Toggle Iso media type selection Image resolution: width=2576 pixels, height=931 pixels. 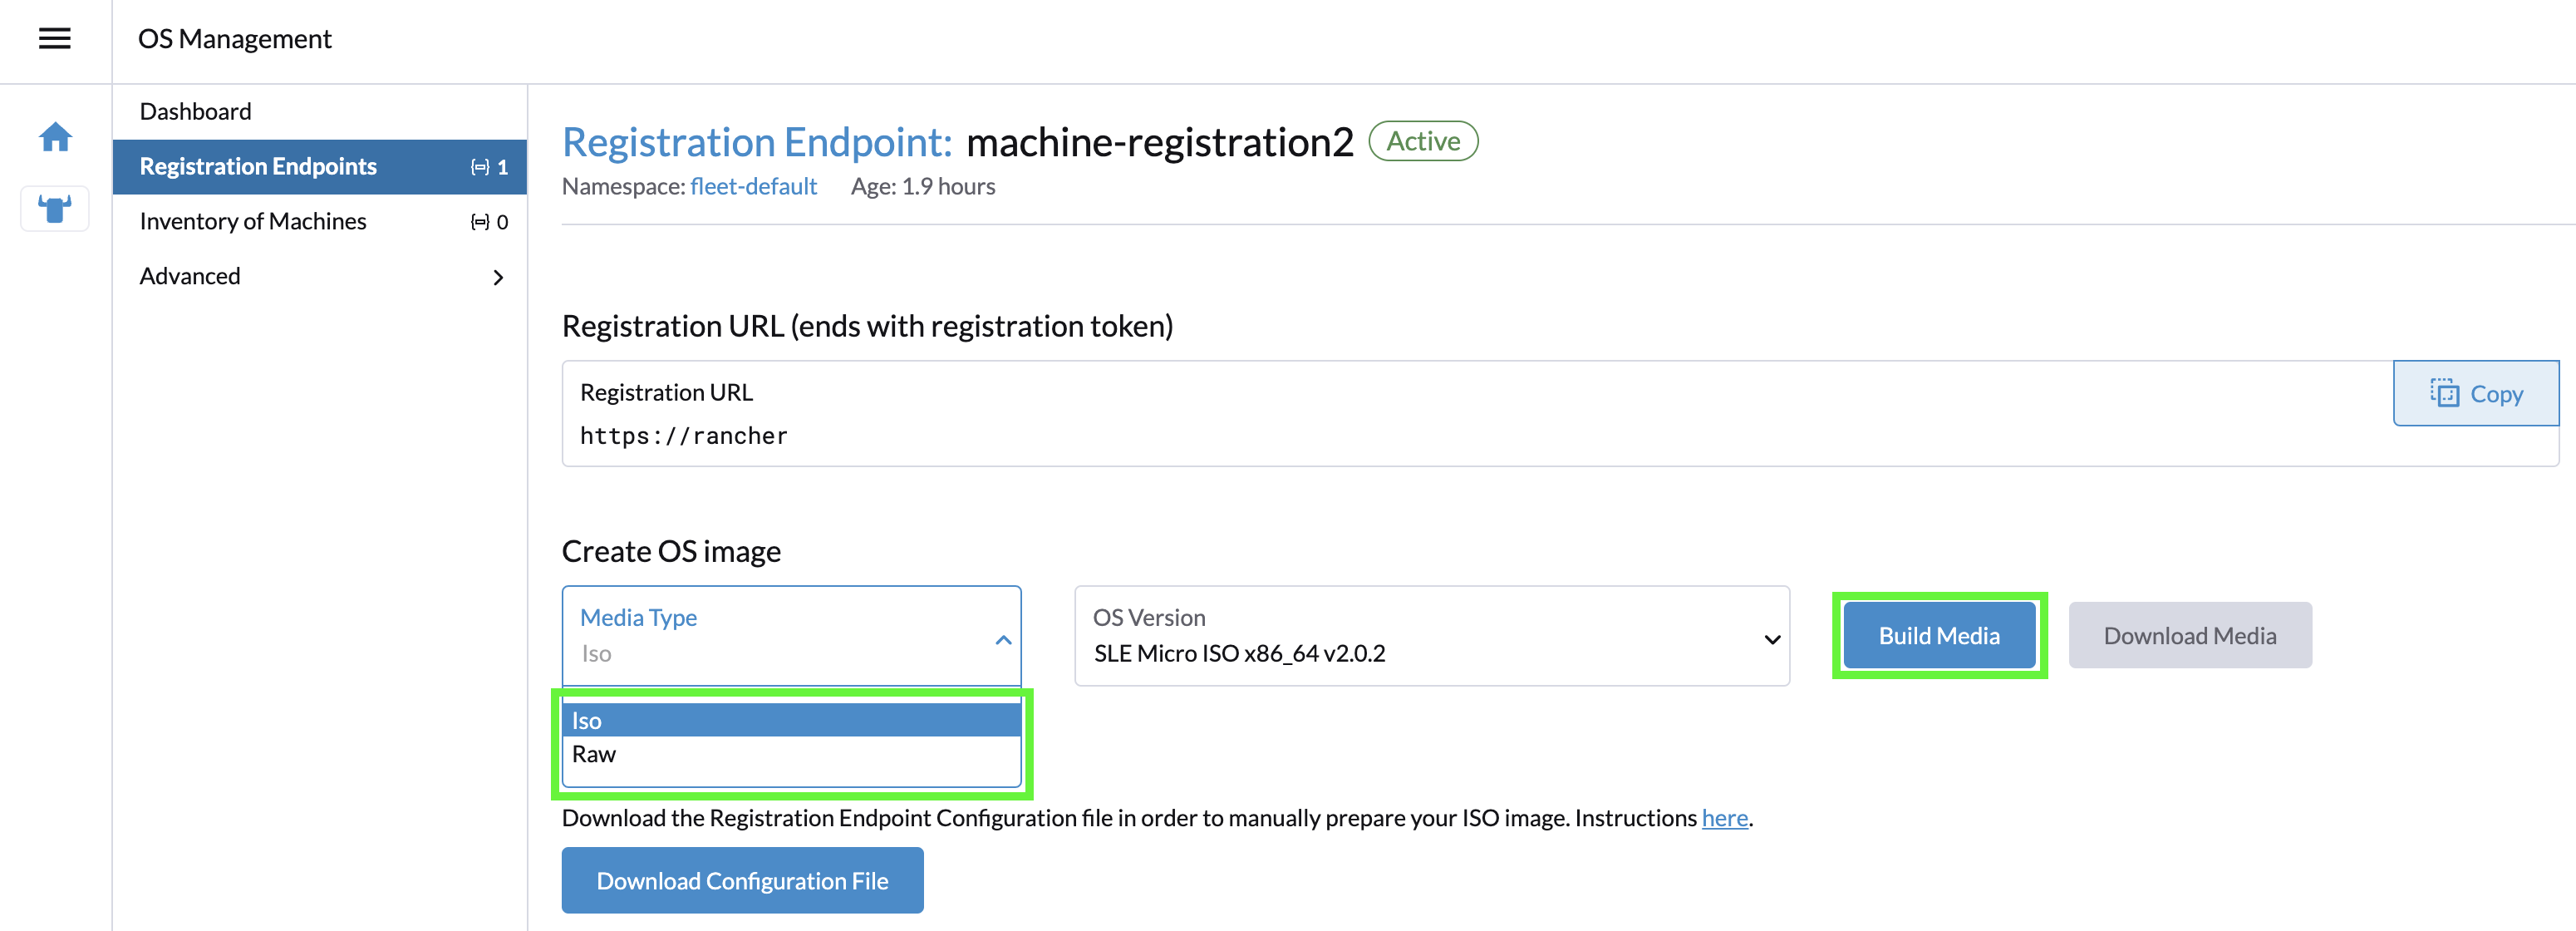click(795, 717)
